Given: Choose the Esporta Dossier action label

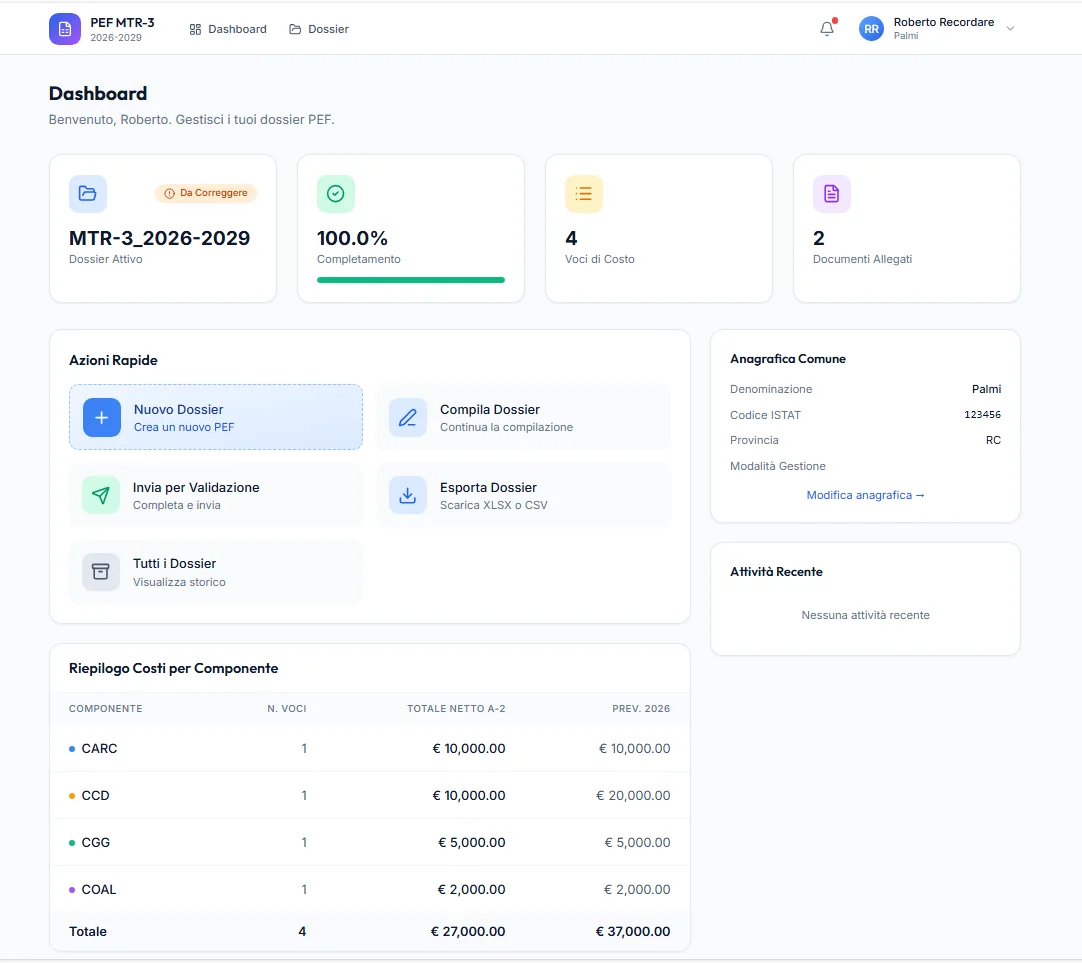Looking at the screenshot, I should point(489,487).
